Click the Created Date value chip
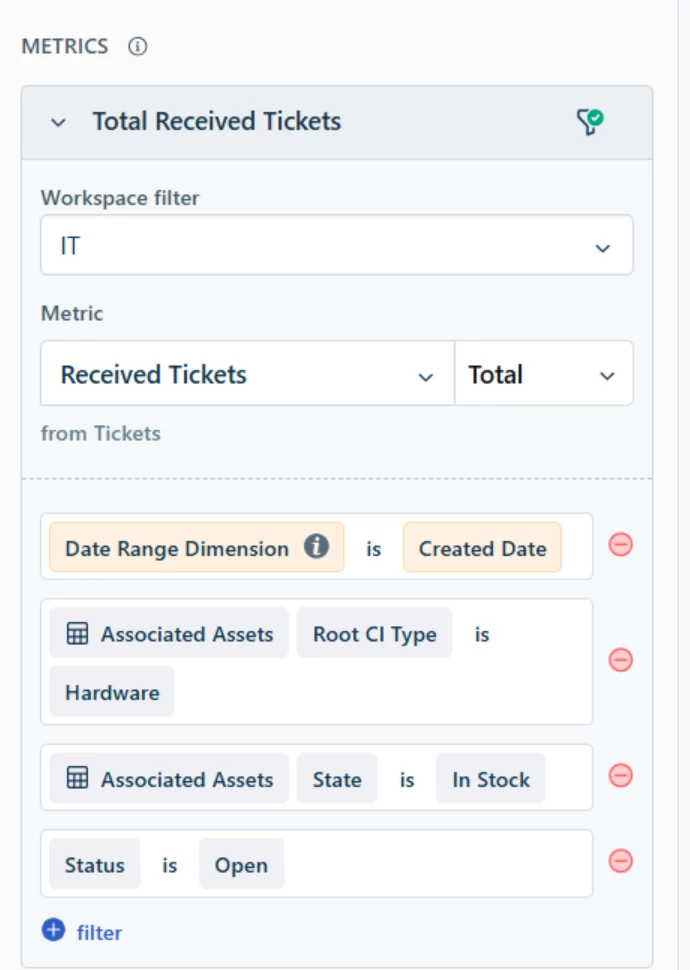This screenshot has width=690, height=970. pos(482,547)
